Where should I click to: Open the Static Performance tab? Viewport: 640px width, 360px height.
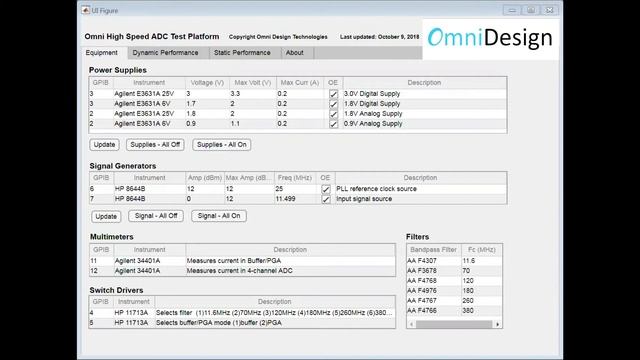click(242, 53)
